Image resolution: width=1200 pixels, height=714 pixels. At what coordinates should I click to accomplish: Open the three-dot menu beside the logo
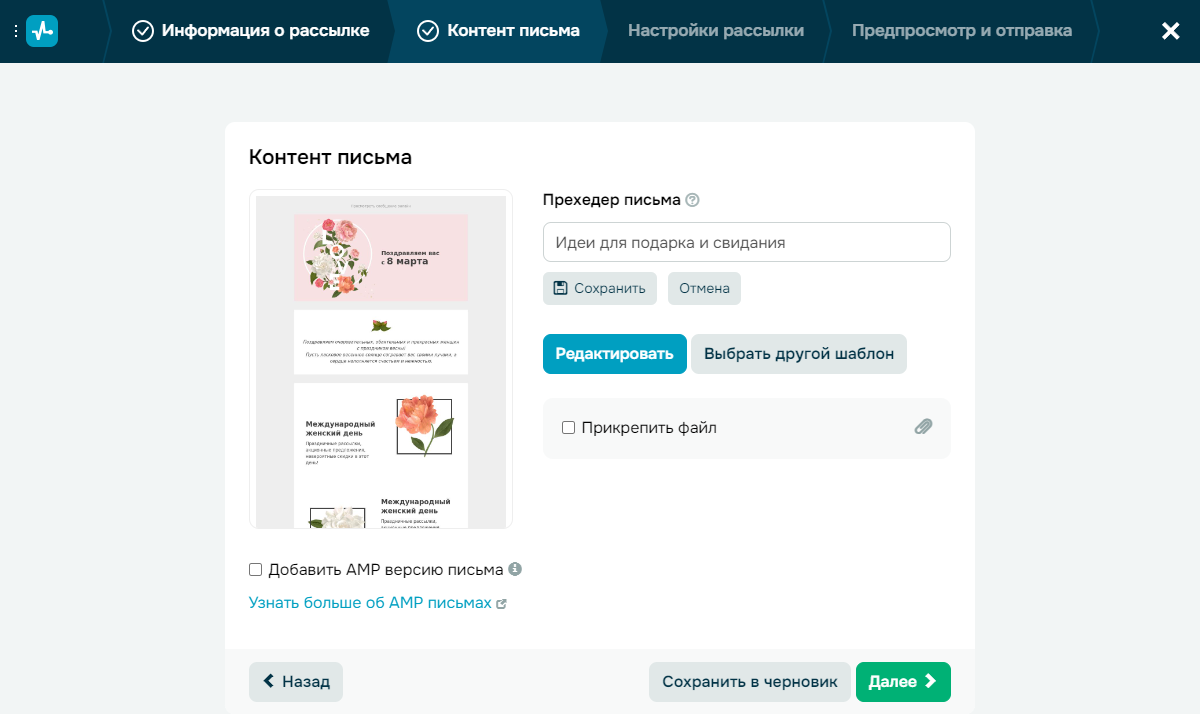point(16,31)
